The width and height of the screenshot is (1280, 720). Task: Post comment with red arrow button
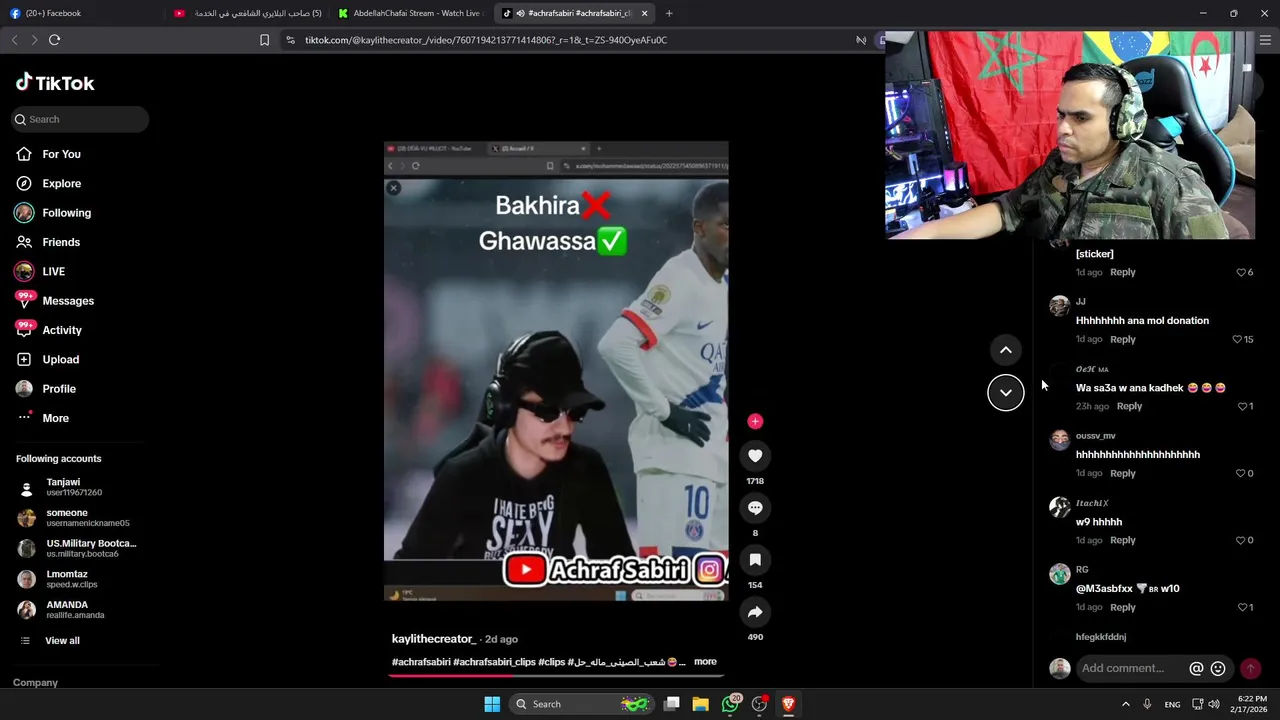tap(1250, 669)
